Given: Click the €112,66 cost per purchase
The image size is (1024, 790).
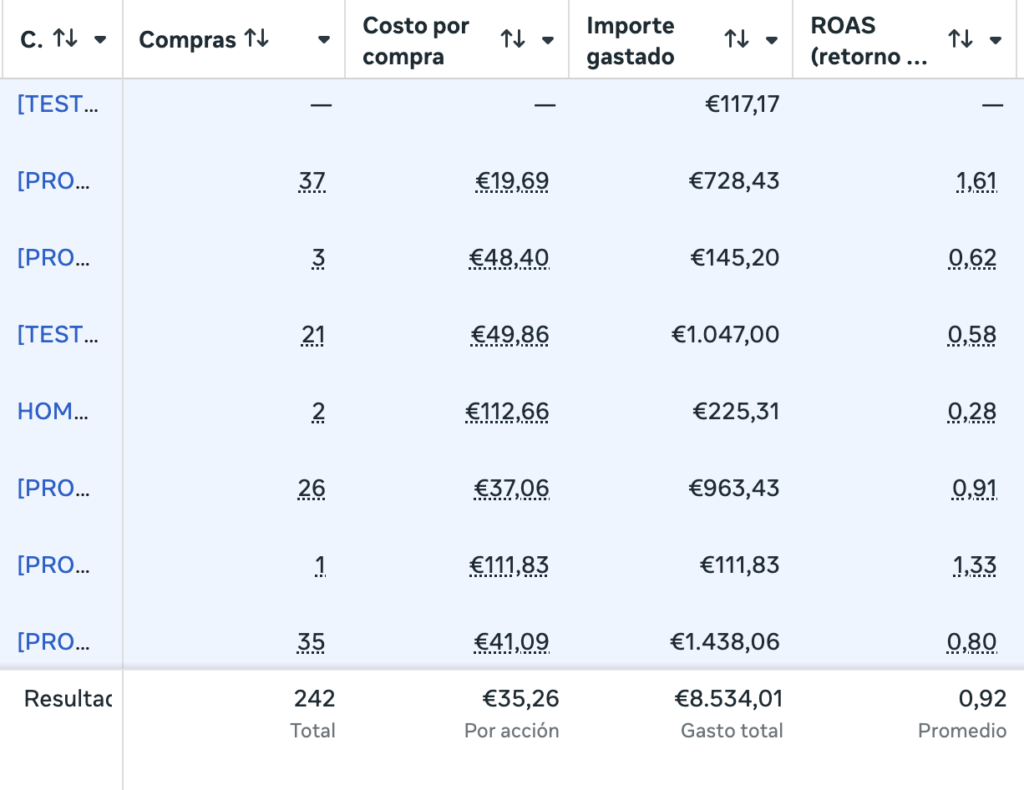Looking at the screenshot, I should coord(507,411).
